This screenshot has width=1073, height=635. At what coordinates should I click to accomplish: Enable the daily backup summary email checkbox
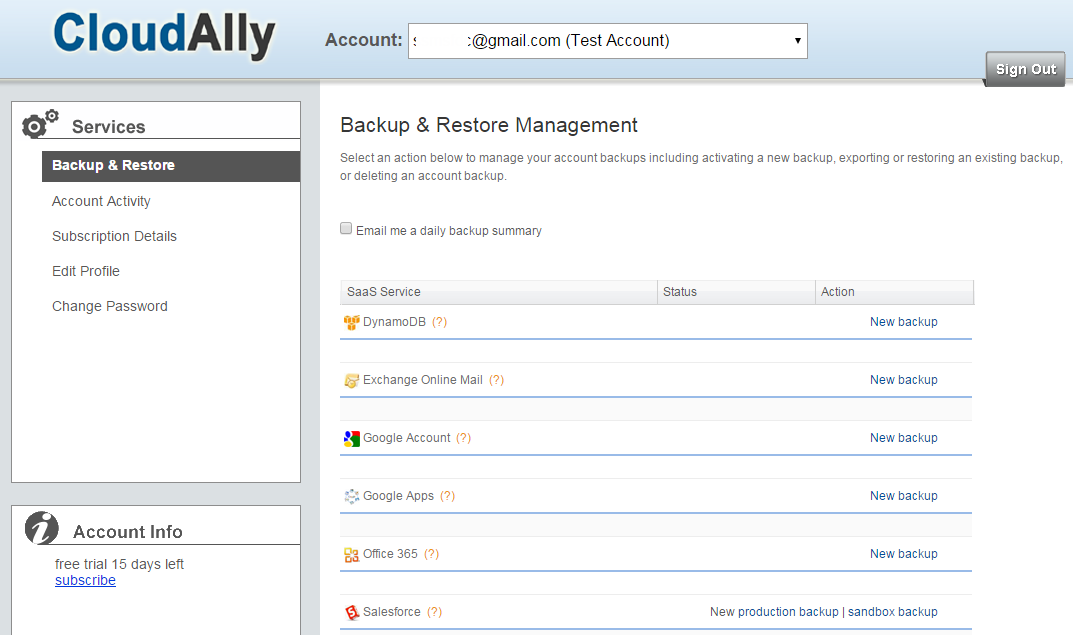(x=345, y=228)
